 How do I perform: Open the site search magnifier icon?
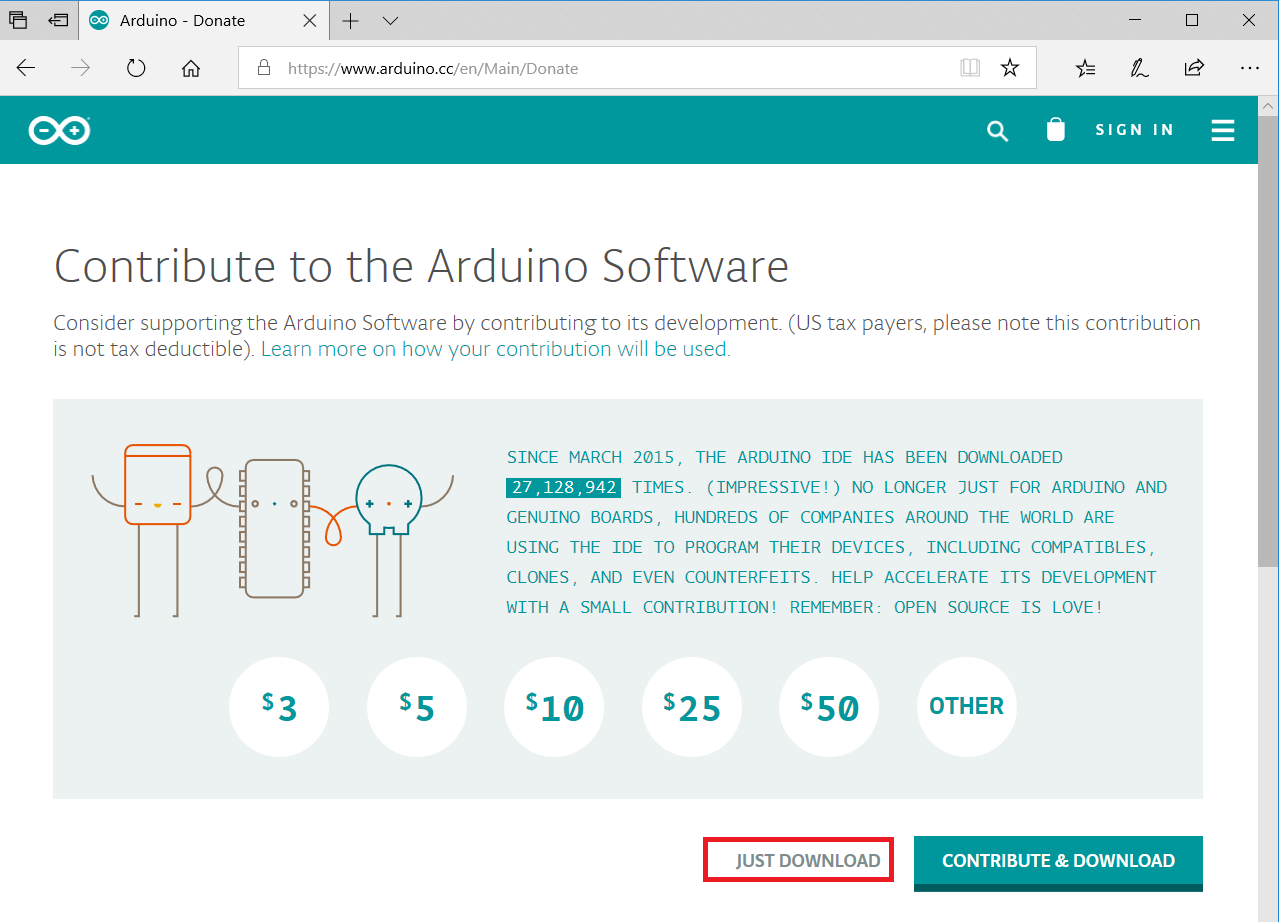997,131
